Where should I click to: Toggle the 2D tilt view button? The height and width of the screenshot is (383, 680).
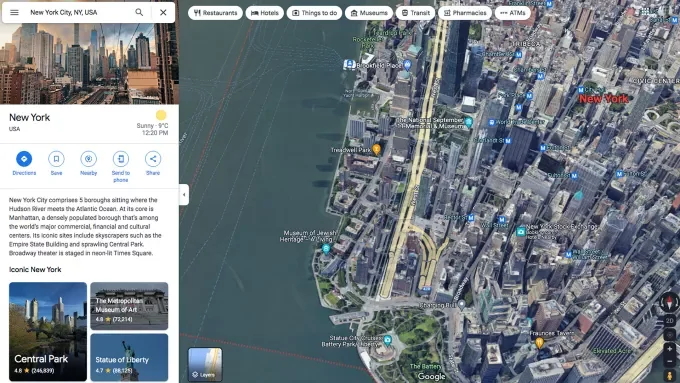pyautogui.click(x=670, y=321)
